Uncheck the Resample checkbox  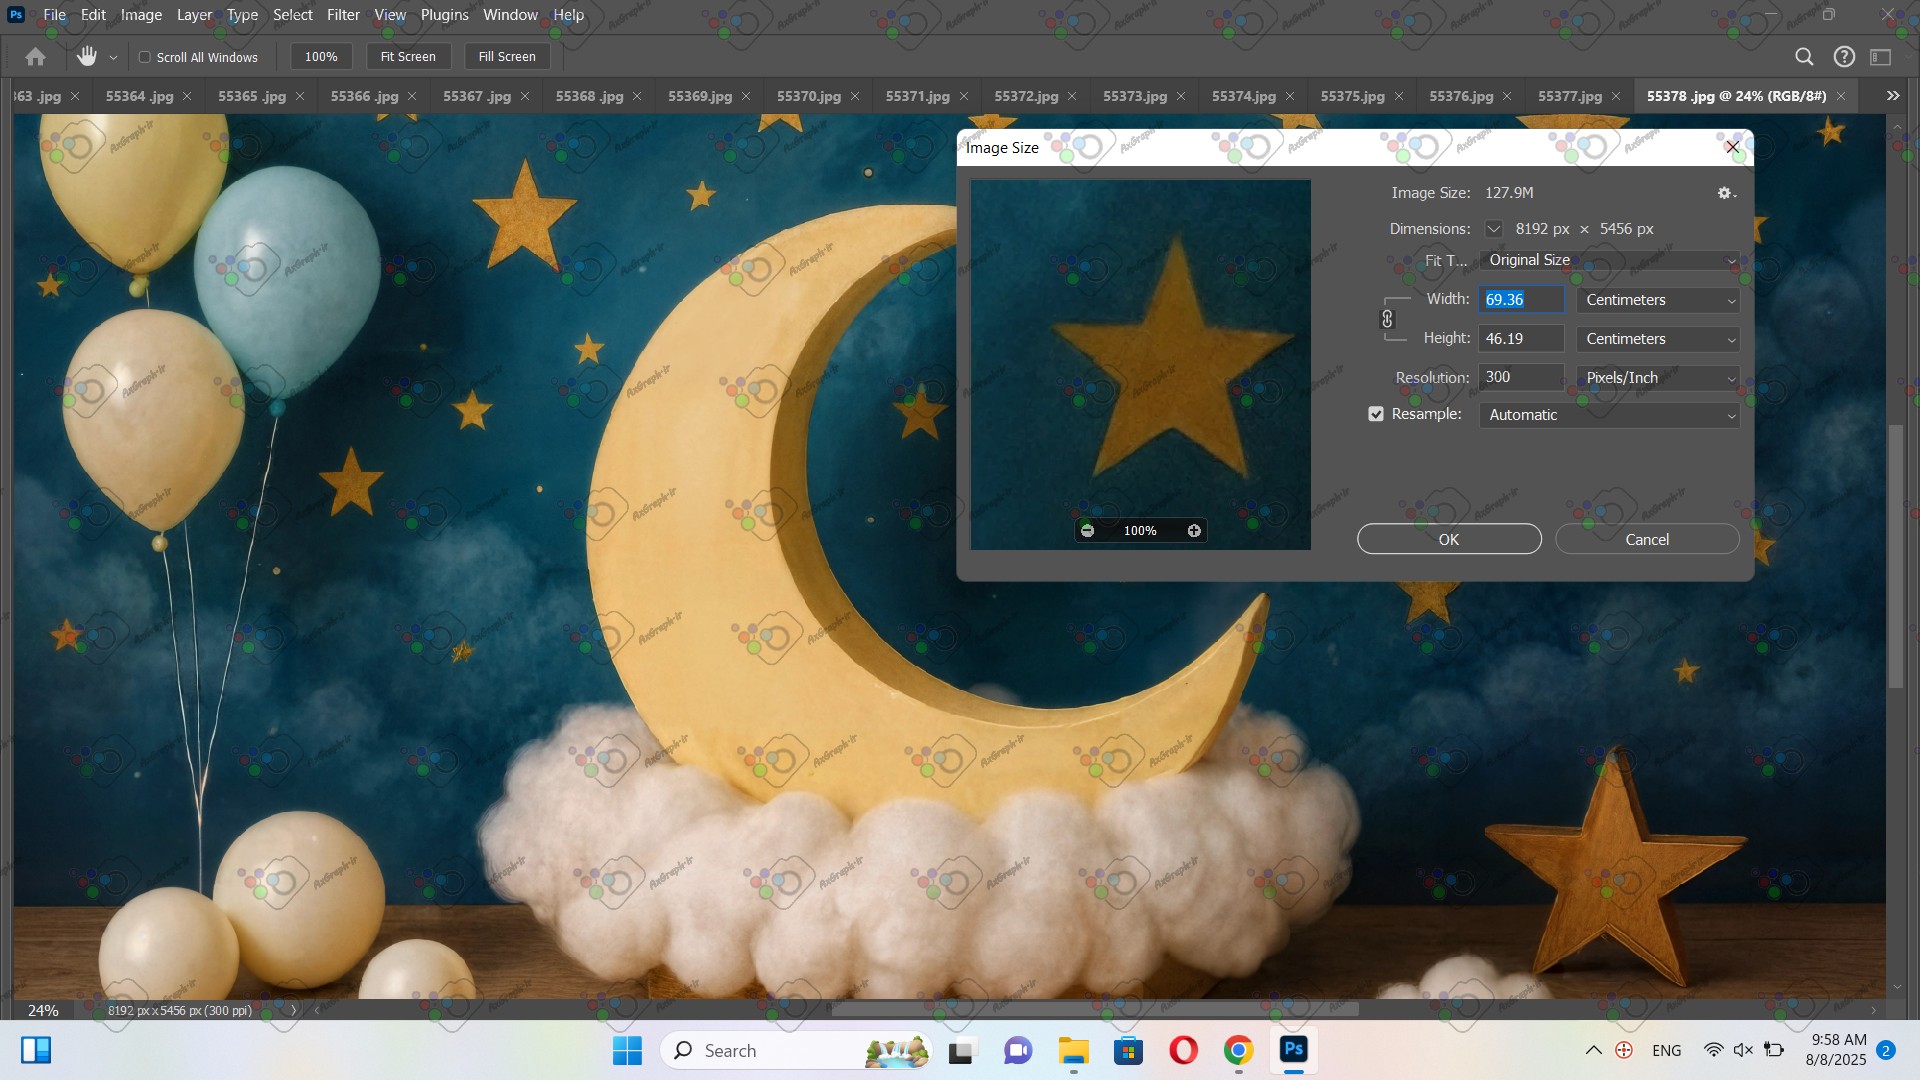point(1376,414)
